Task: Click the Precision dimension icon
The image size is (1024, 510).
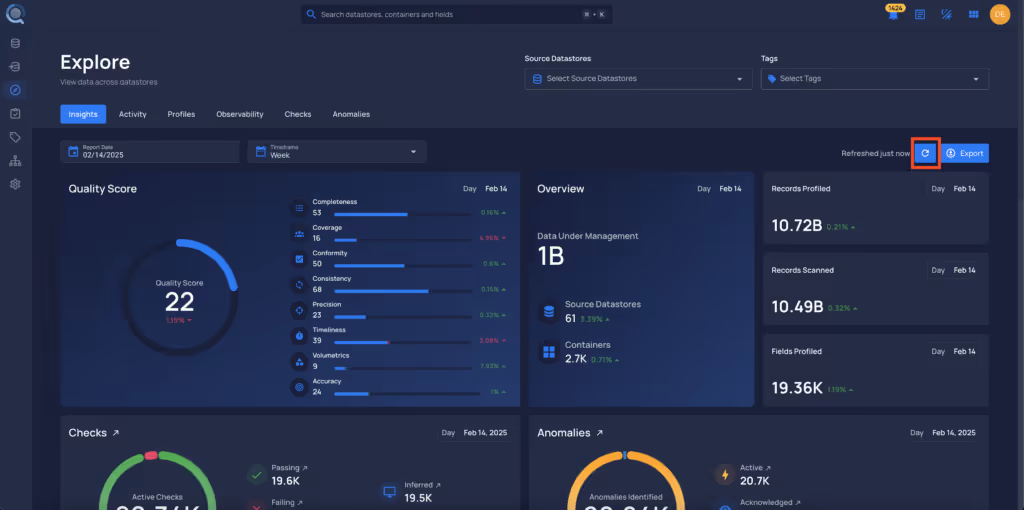Action: 299,310
